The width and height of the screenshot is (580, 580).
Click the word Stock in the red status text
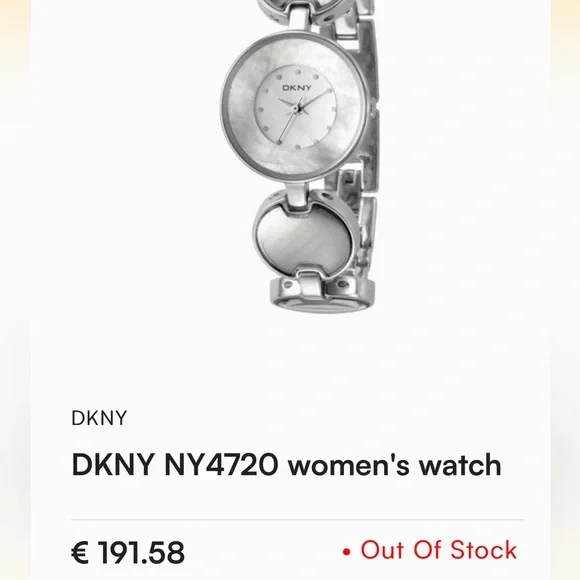tap(483, 550)
